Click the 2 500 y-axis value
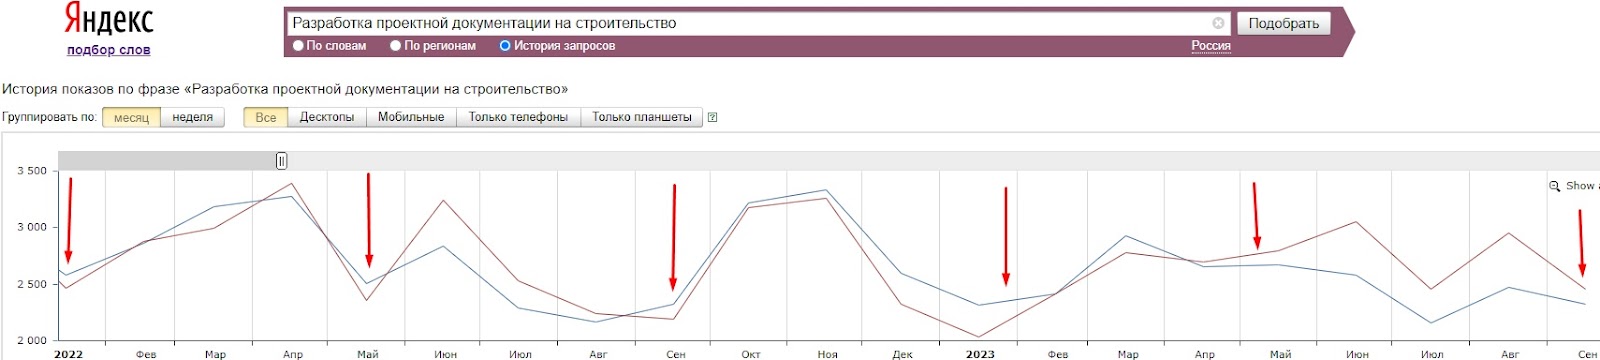 (x=32, y=284)
